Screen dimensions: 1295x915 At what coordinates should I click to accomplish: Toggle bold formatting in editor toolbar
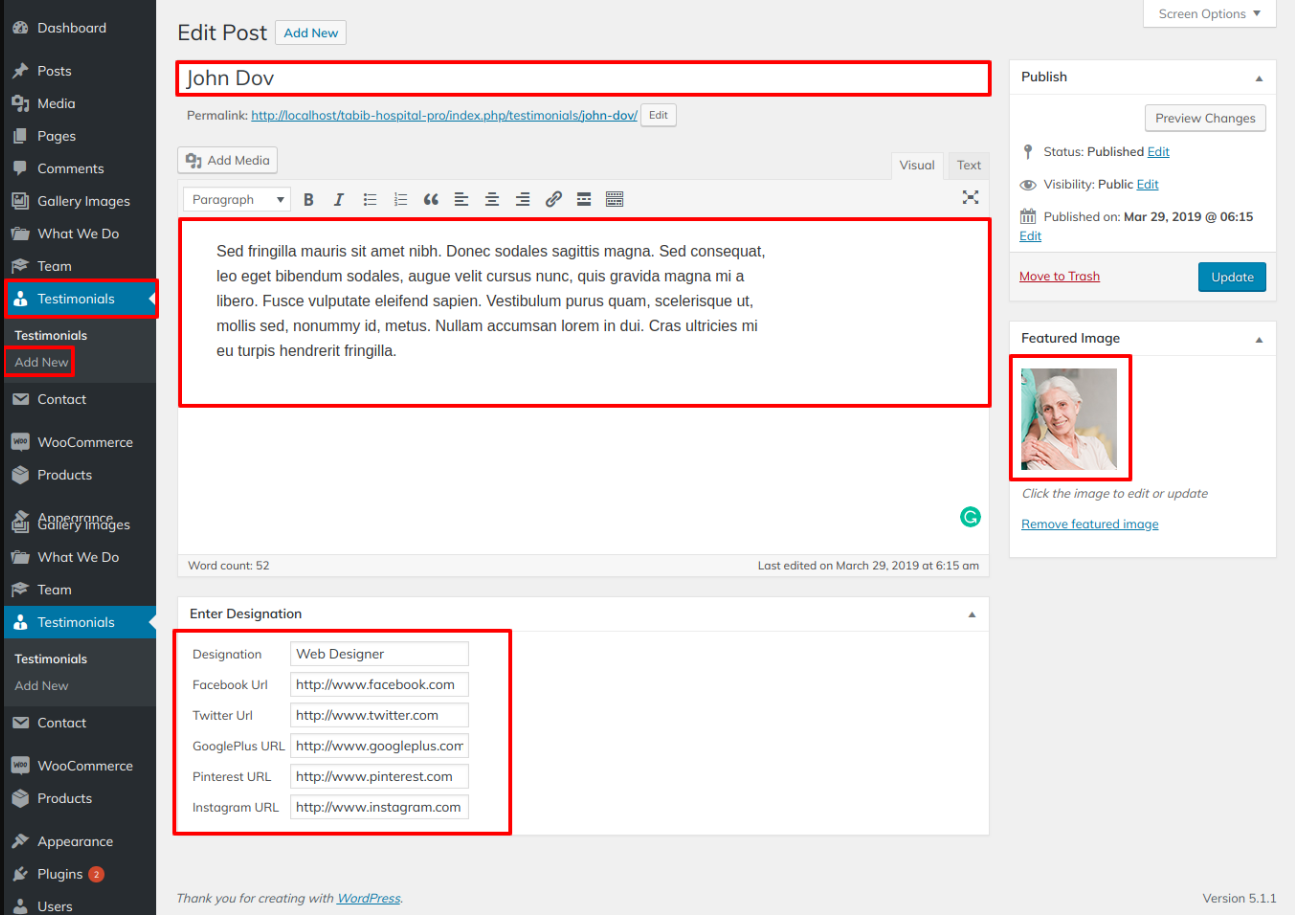coord(309,200)
